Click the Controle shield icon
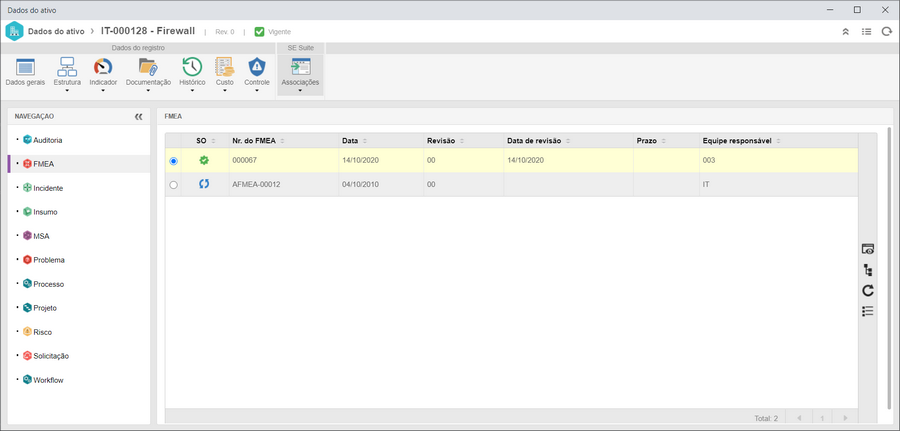The height and width of the screenshot is (431, 900). click(x=257, y=67)
